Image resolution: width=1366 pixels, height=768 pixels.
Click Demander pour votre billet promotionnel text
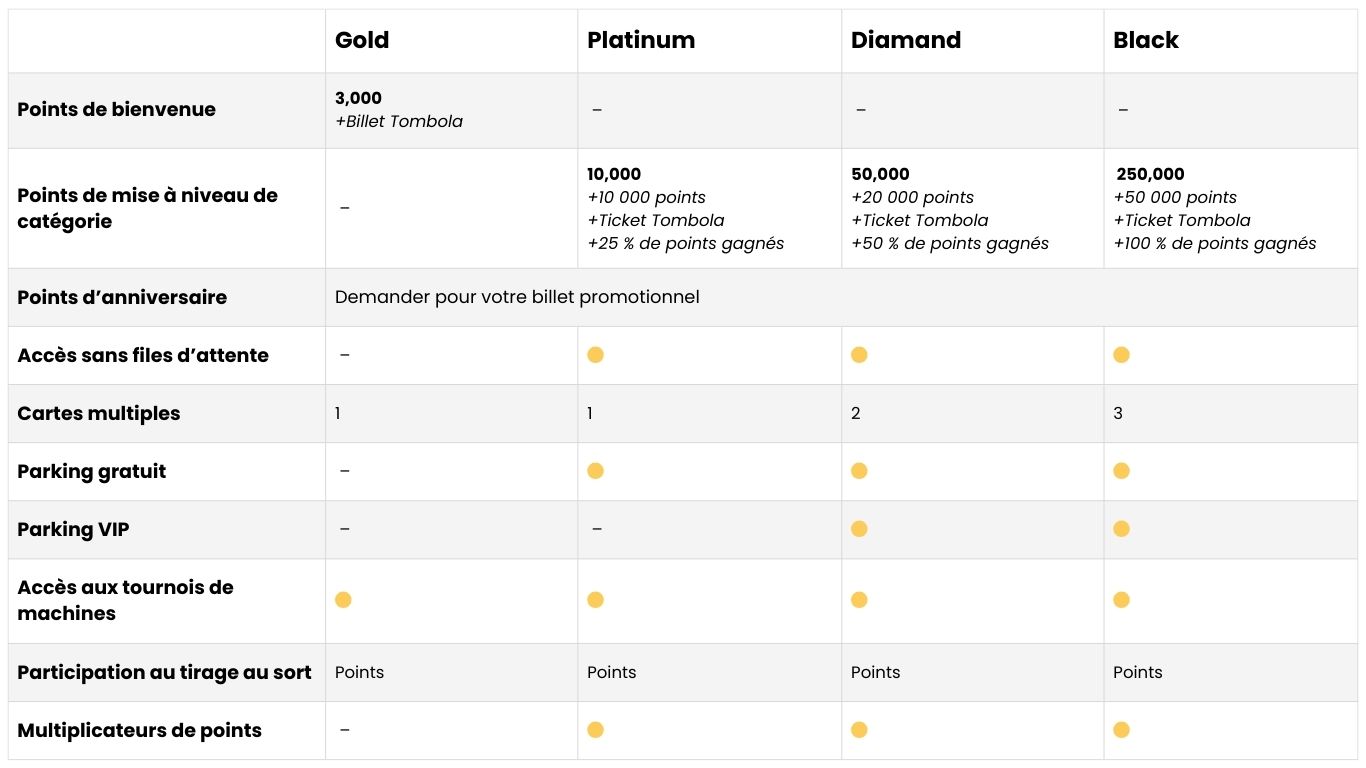click(x=517, y=297)
